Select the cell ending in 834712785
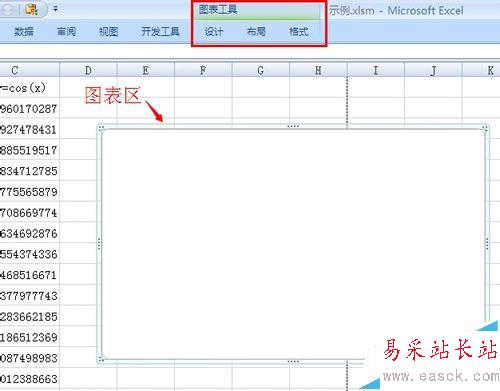The height and width of the screenshot is (391, 500). [29, 171]
